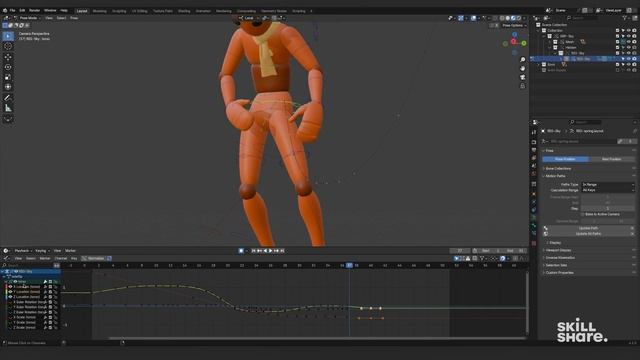Click the Update All Paths button
The image size is (640, 360).
pos(589,234)
